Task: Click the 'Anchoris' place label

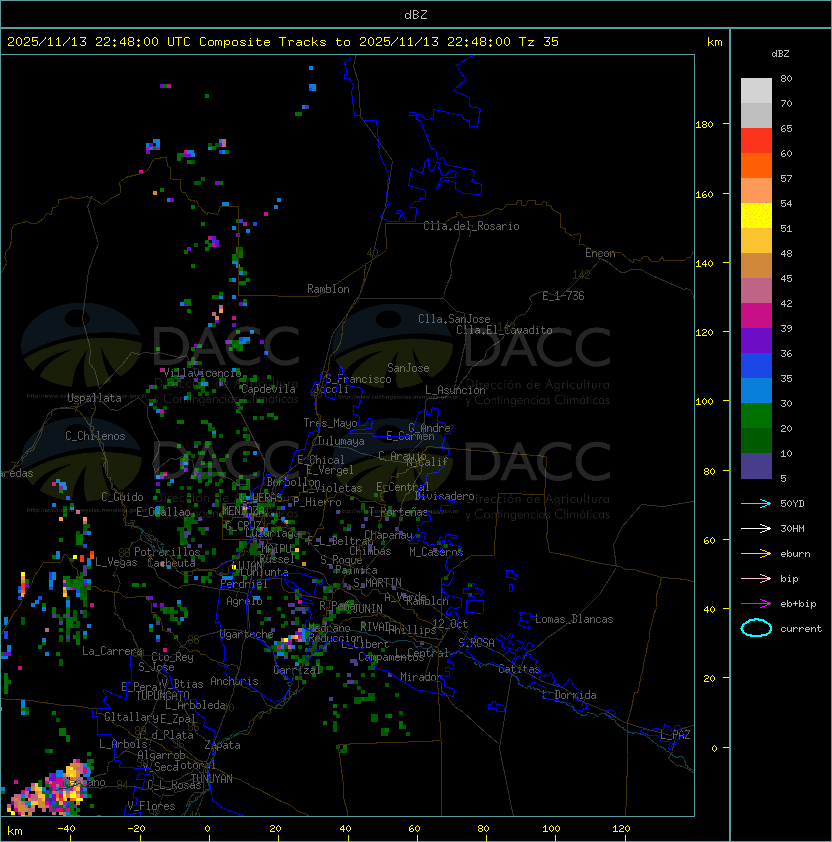Action: tap(234, 681)
